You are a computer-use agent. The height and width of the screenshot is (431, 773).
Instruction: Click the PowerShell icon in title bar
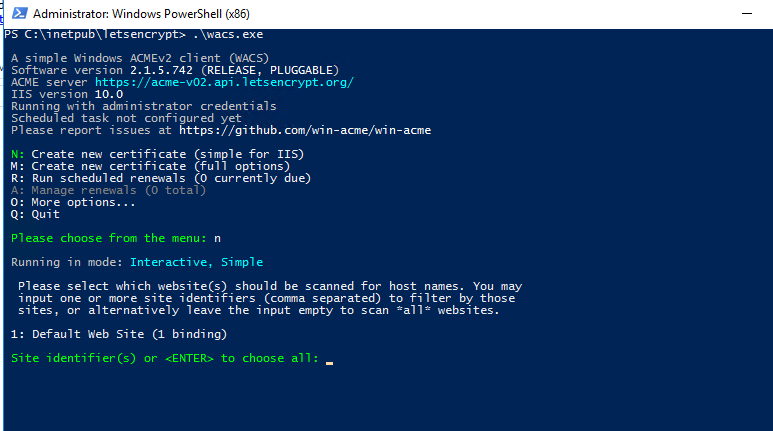coord(20,13)
